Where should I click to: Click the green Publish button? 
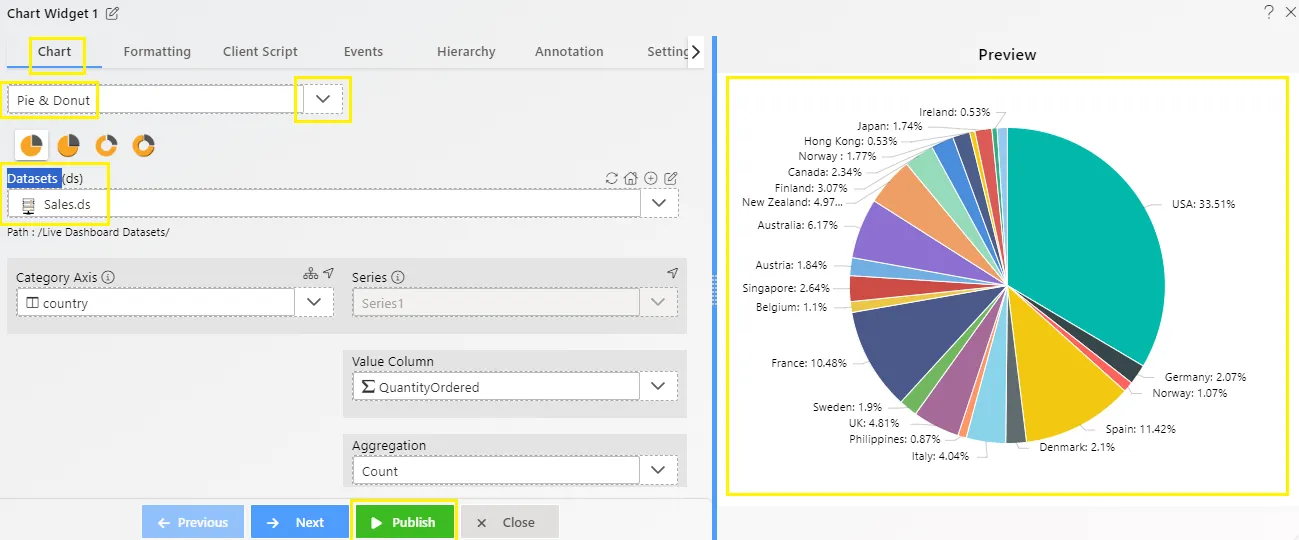point(405,522)
